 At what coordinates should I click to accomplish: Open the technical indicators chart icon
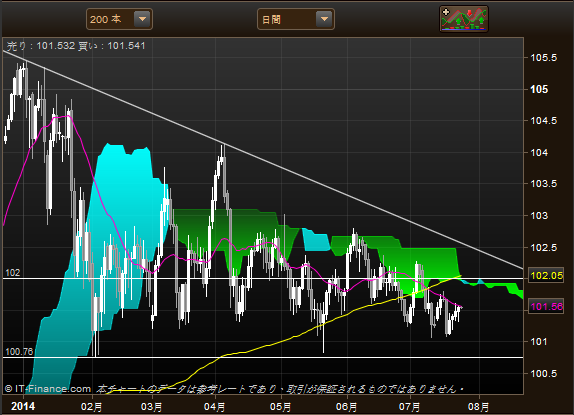[x=464, y=19]
